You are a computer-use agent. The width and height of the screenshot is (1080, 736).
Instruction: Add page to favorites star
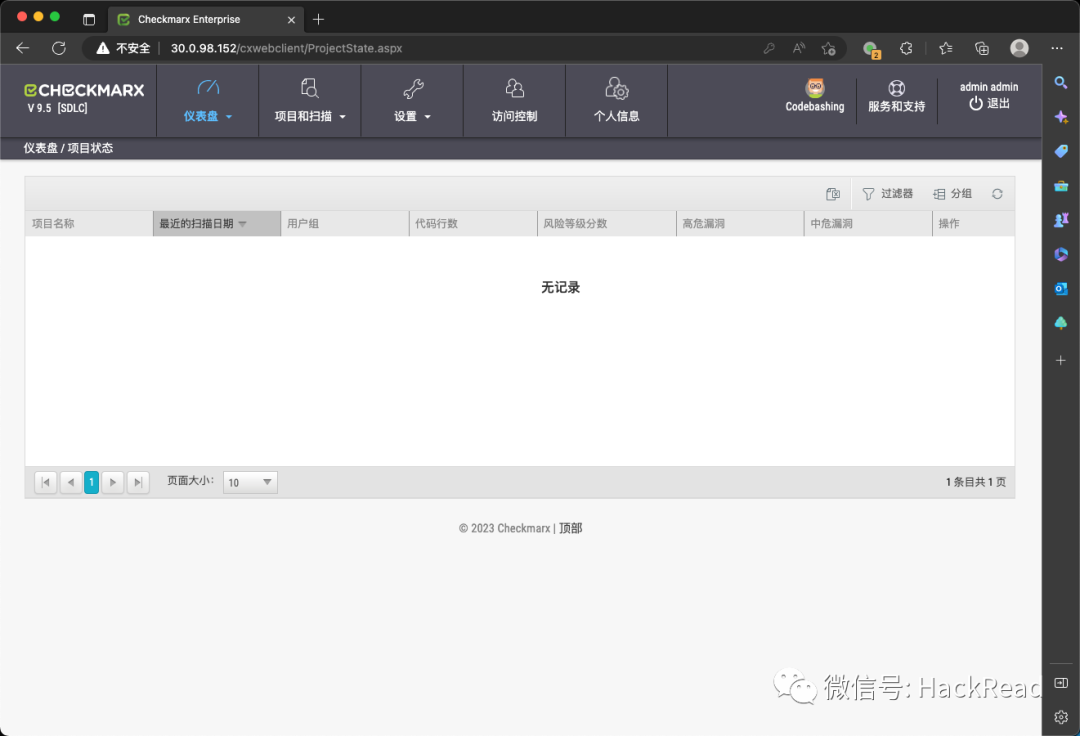pyautogui.click(x=829, y=48)
